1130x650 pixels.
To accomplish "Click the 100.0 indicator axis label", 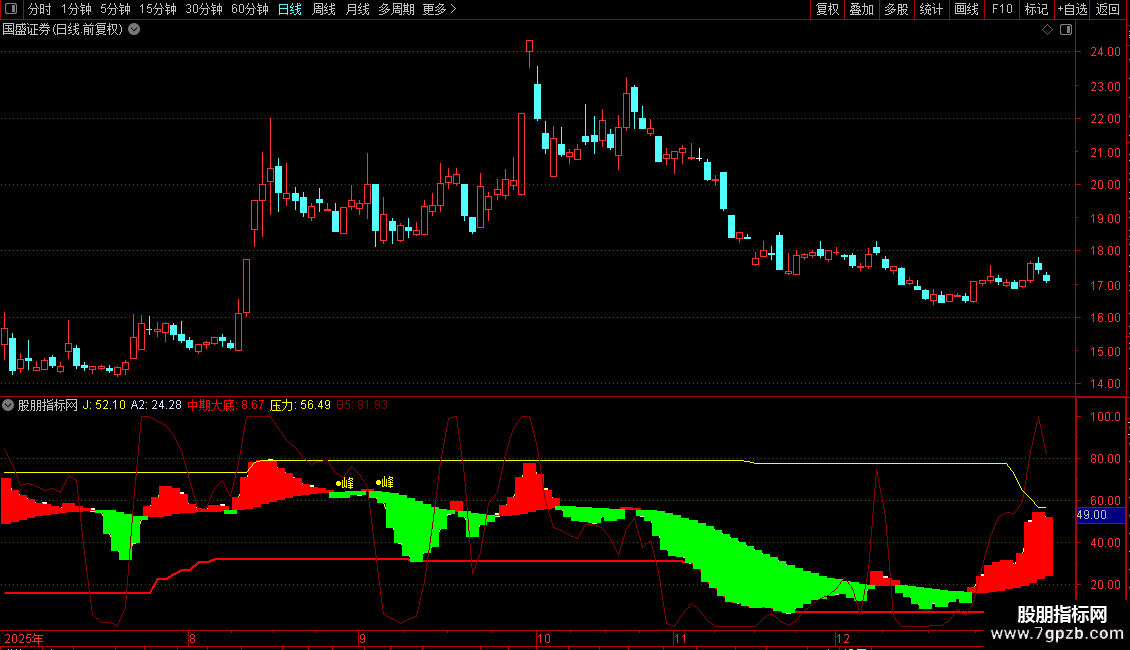I will [1105, 417].
